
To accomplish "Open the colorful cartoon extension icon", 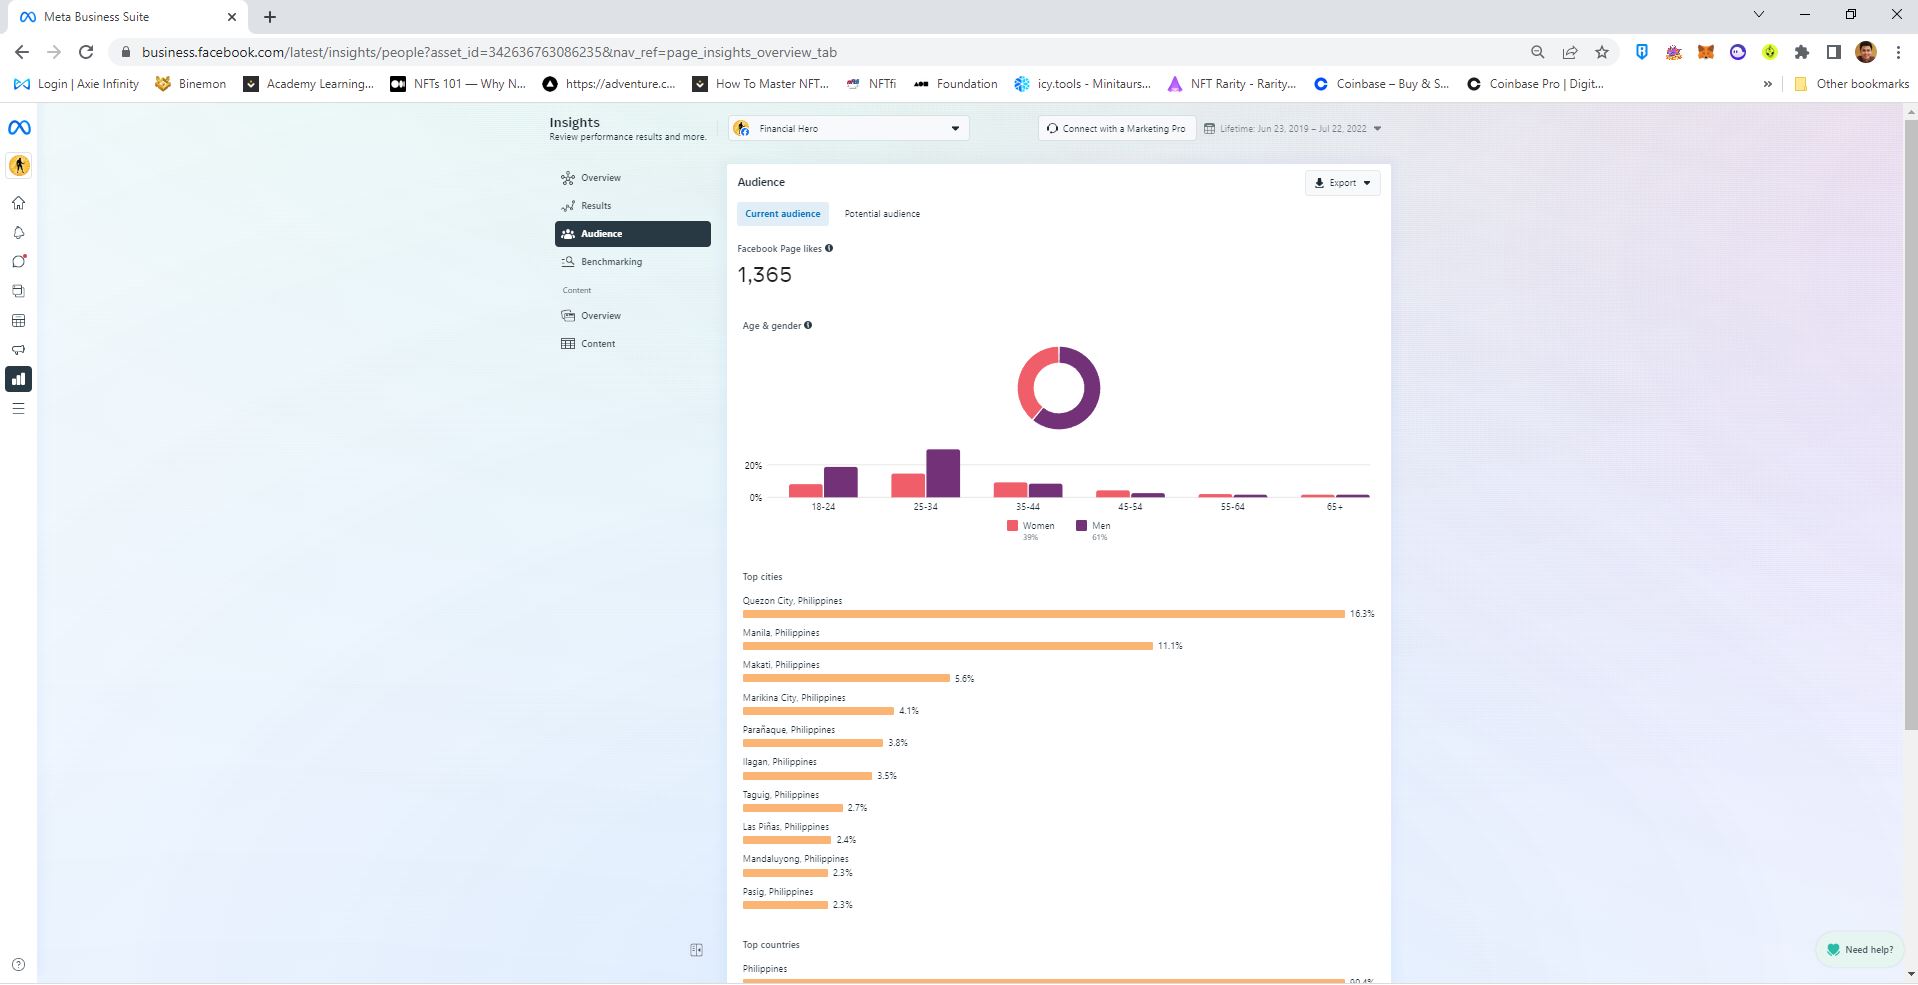I will pyautogui.click(x=1674, y=52).
